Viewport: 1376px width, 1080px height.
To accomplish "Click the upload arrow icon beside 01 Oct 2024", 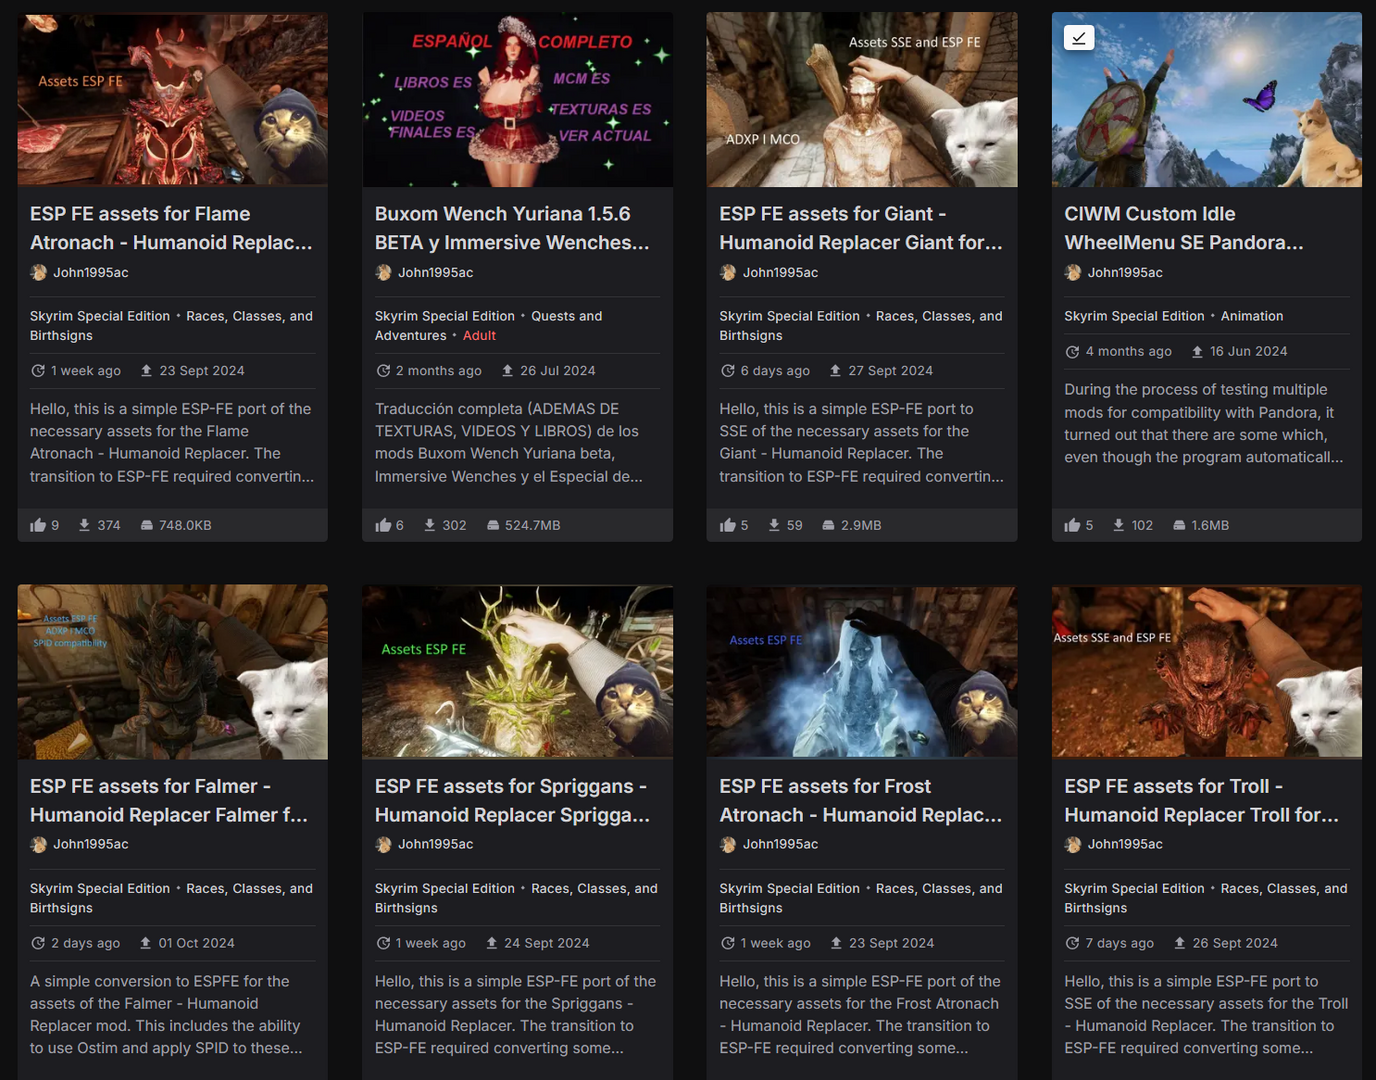I will coord(146,943).
